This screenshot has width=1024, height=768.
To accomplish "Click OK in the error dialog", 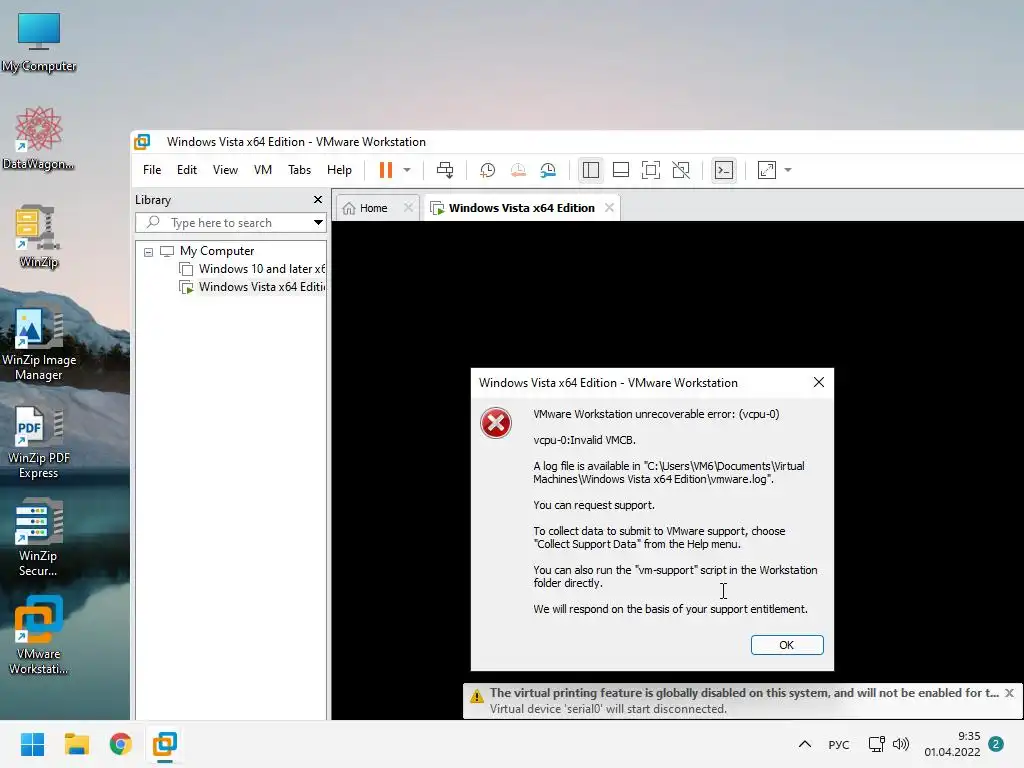I will (787, 645).
